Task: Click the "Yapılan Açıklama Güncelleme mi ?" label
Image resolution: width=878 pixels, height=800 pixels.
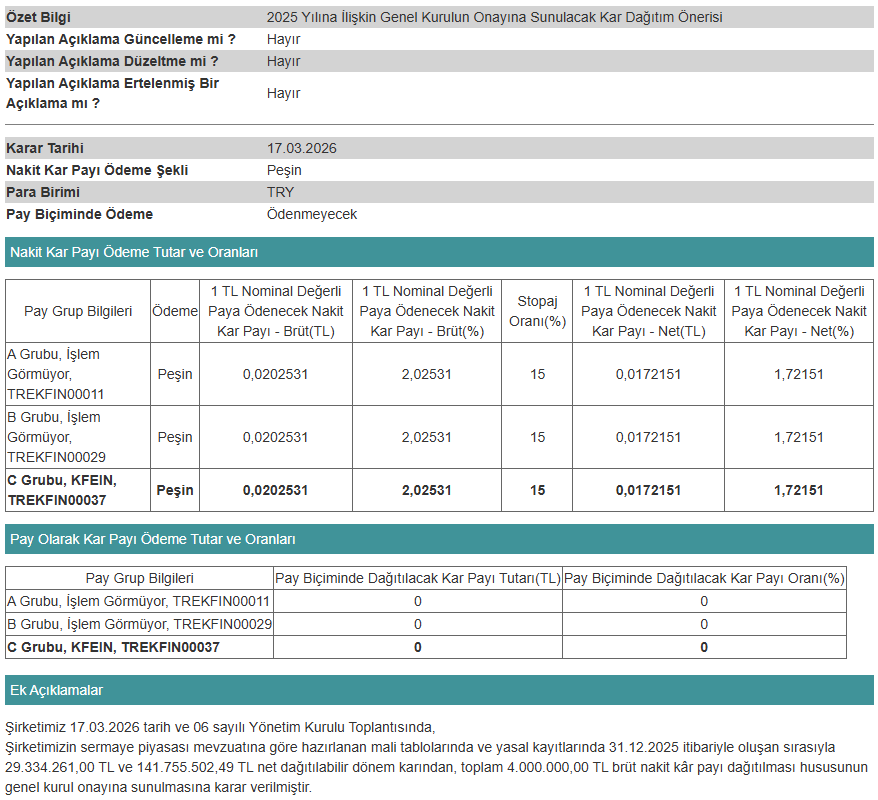Action: (x=121, y=39)
